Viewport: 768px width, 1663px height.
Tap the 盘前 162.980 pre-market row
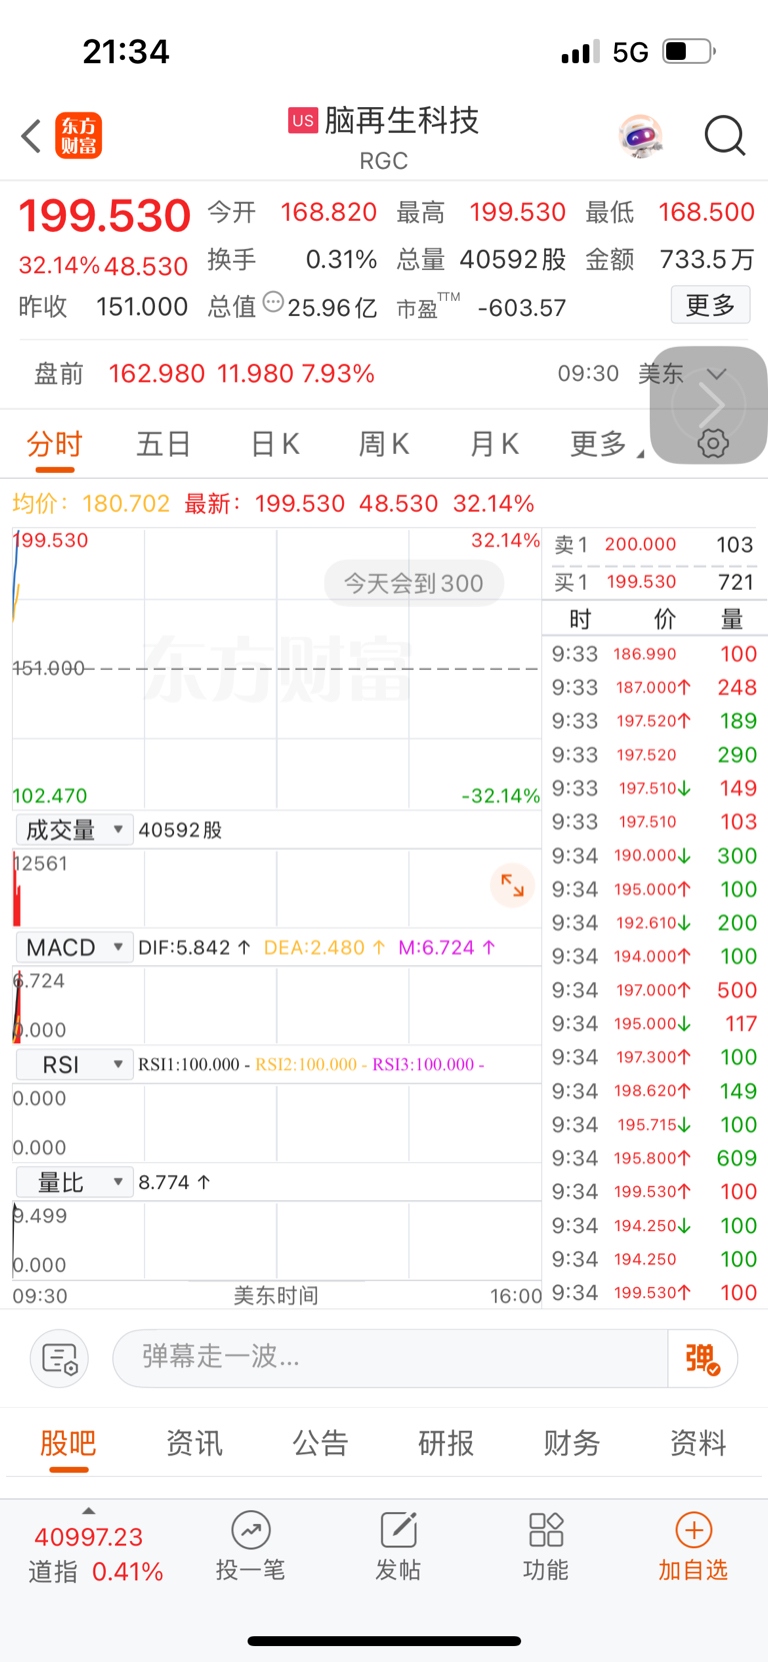[384, 374]
